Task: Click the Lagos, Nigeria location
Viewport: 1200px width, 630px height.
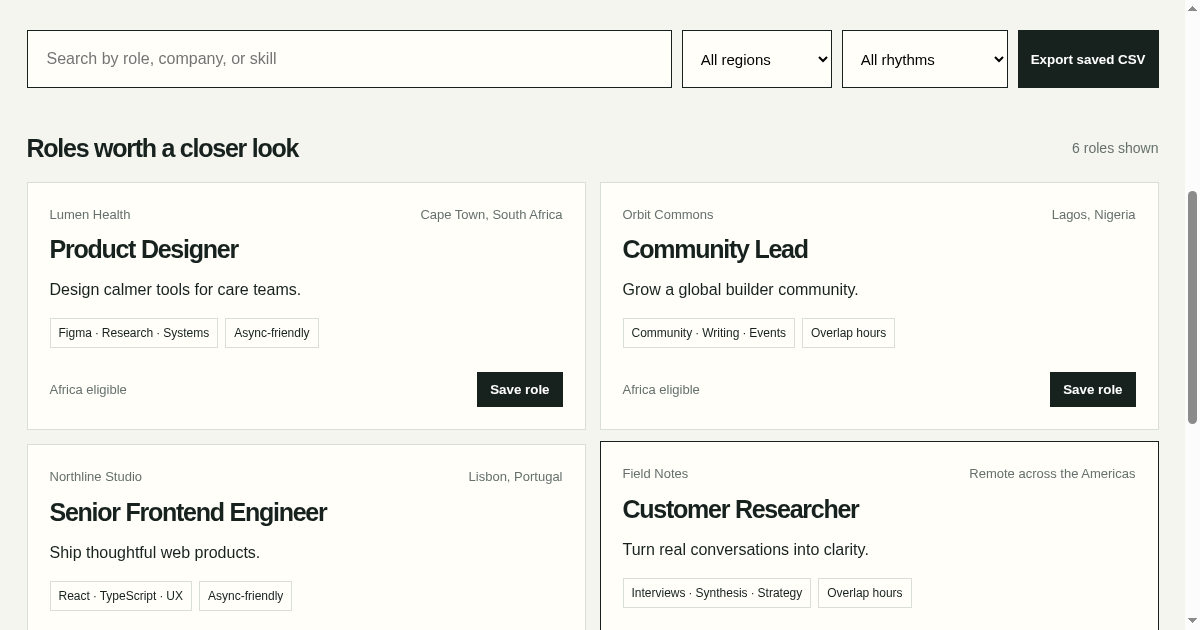Action: (x=1093, y=215)
